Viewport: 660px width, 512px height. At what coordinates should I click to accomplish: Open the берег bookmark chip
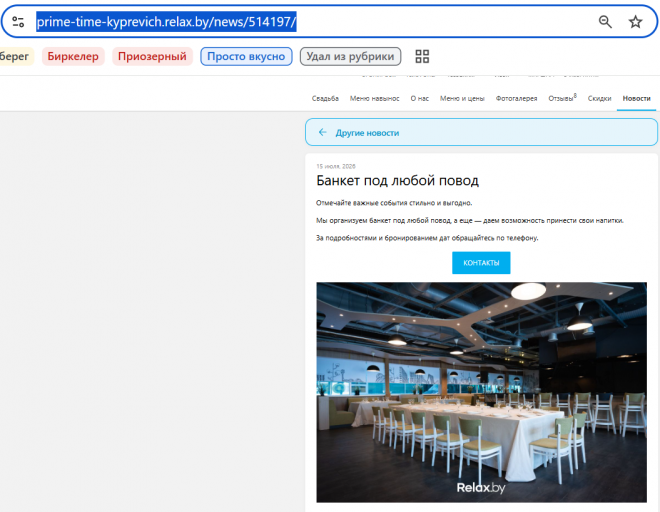[15, 56]
